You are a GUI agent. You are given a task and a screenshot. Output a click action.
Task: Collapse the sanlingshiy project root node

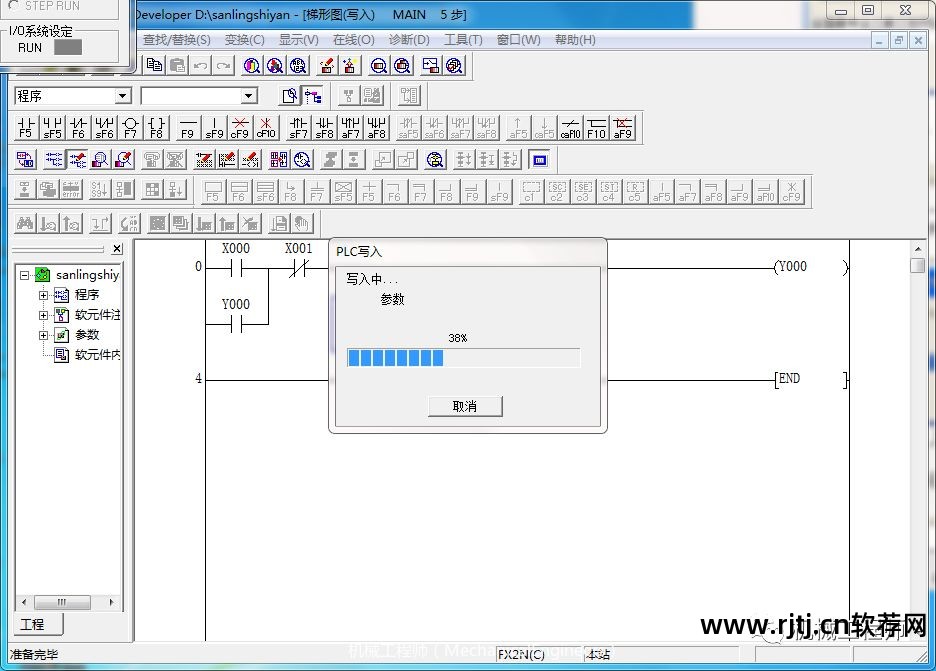pyautogui.click(x=24, y=275)
